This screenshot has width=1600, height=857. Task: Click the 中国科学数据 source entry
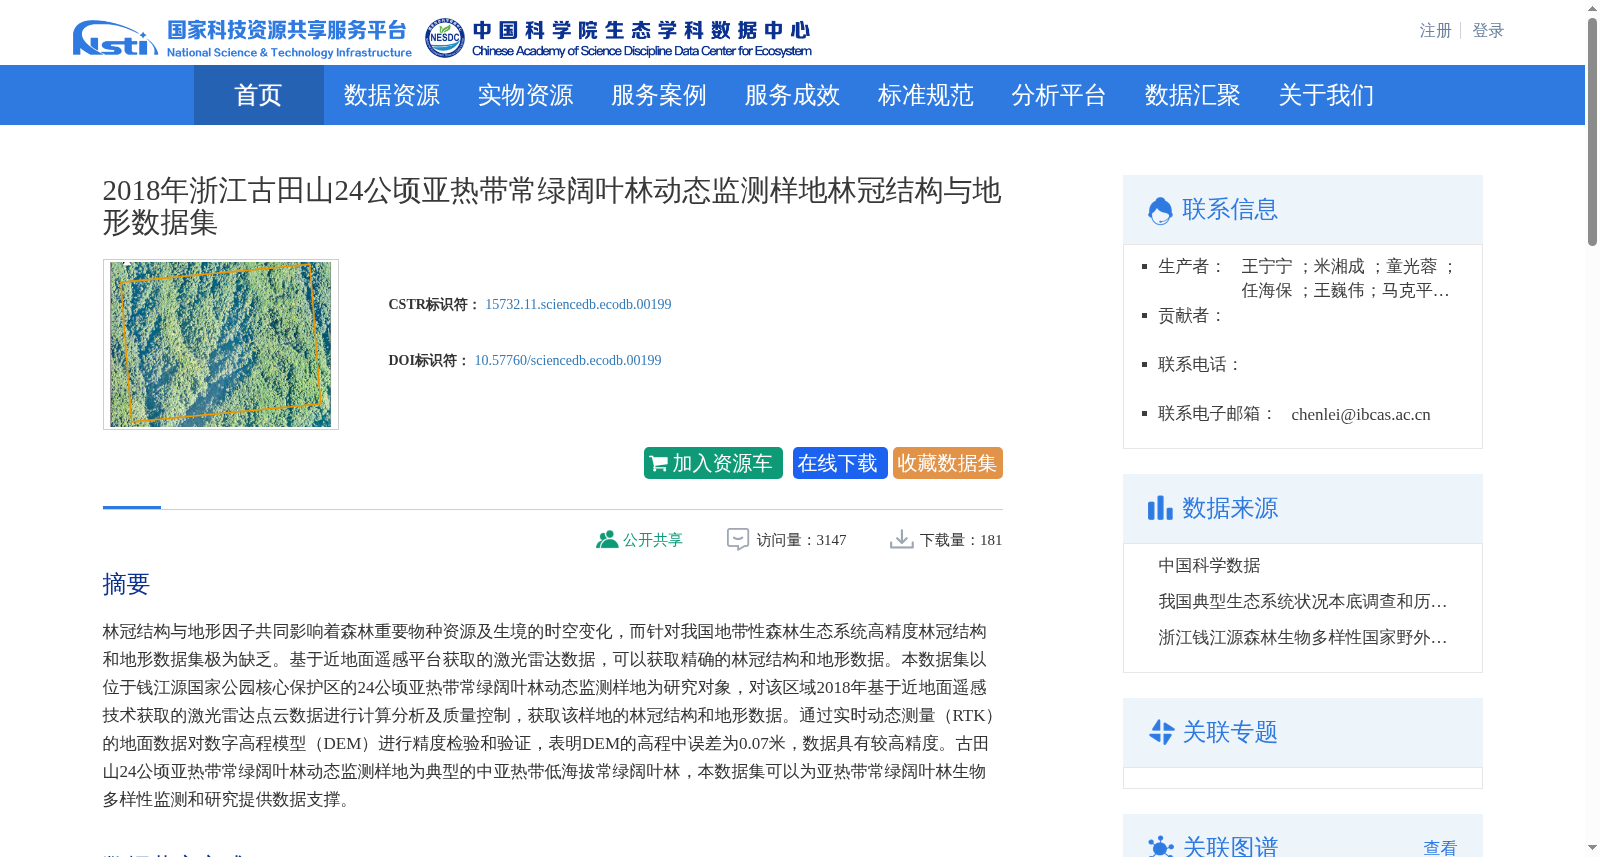click(1209, 566)
